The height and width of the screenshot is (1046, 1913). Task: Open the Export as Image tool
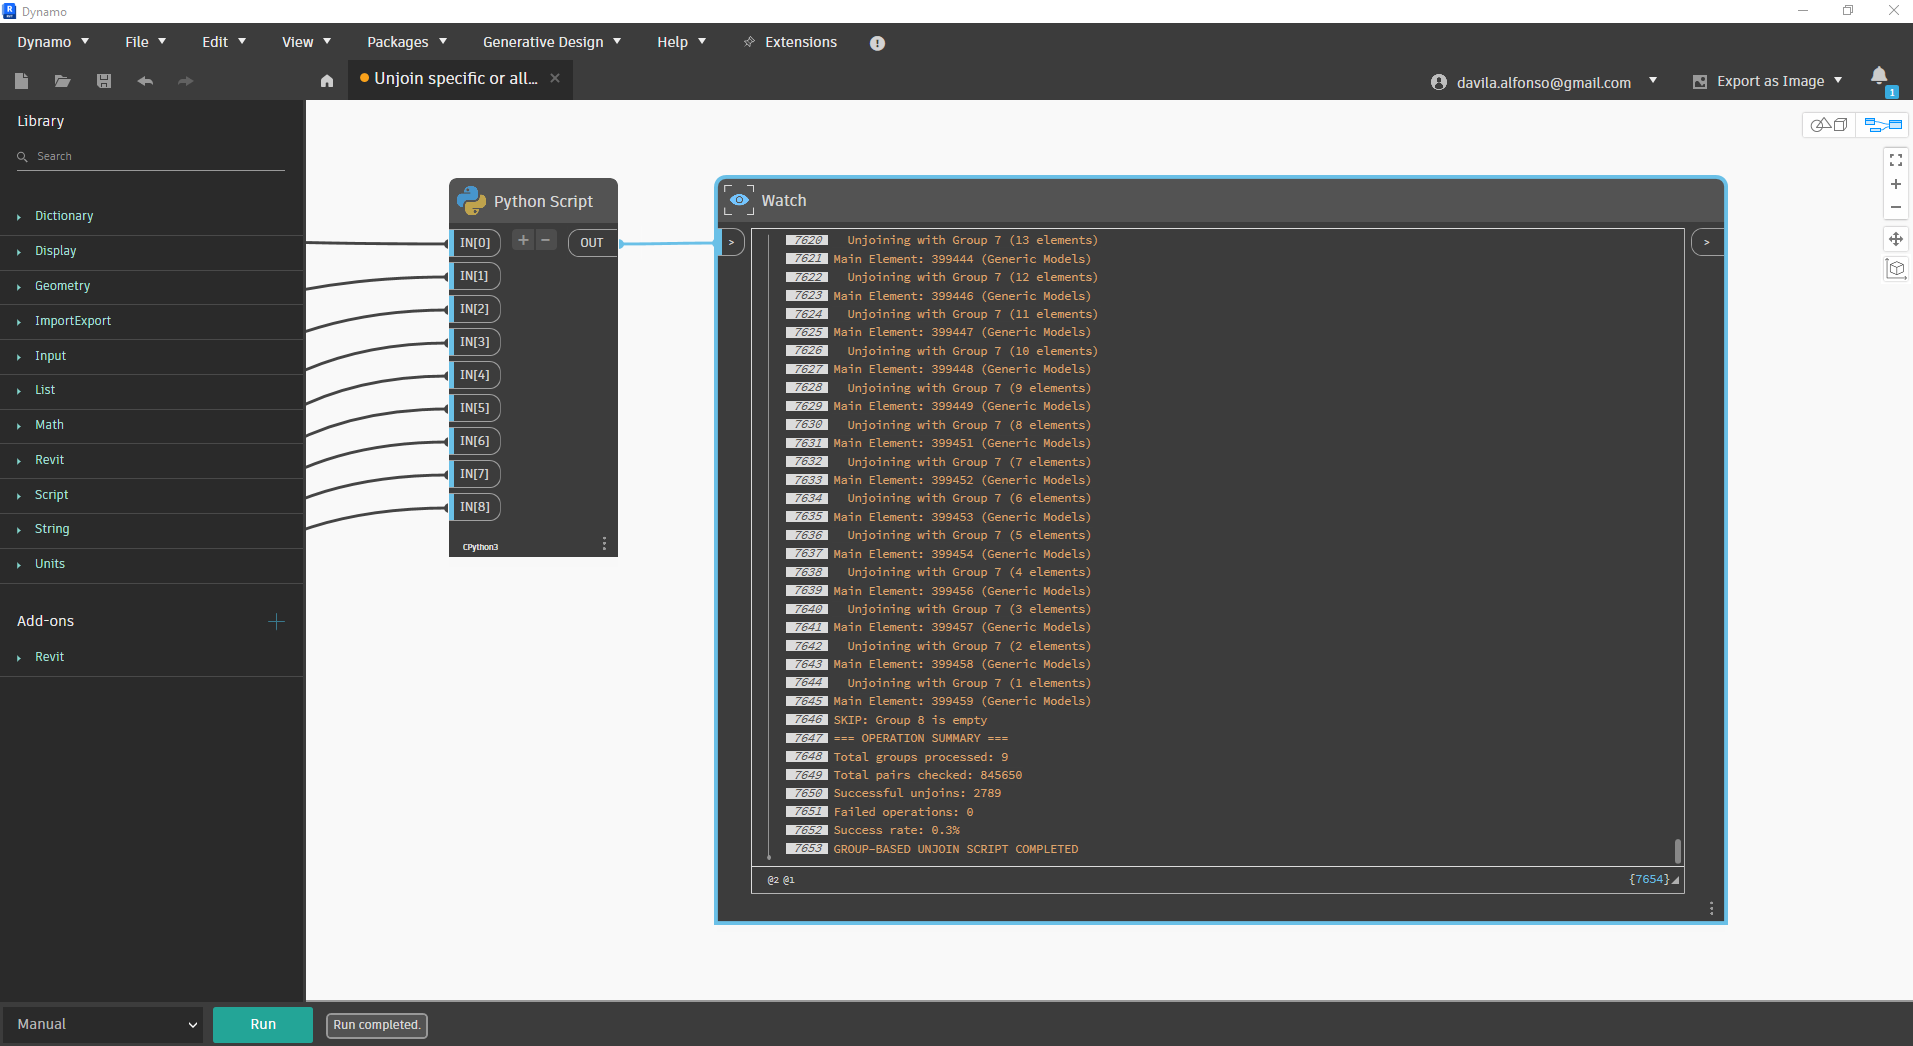coord(1766,81)
